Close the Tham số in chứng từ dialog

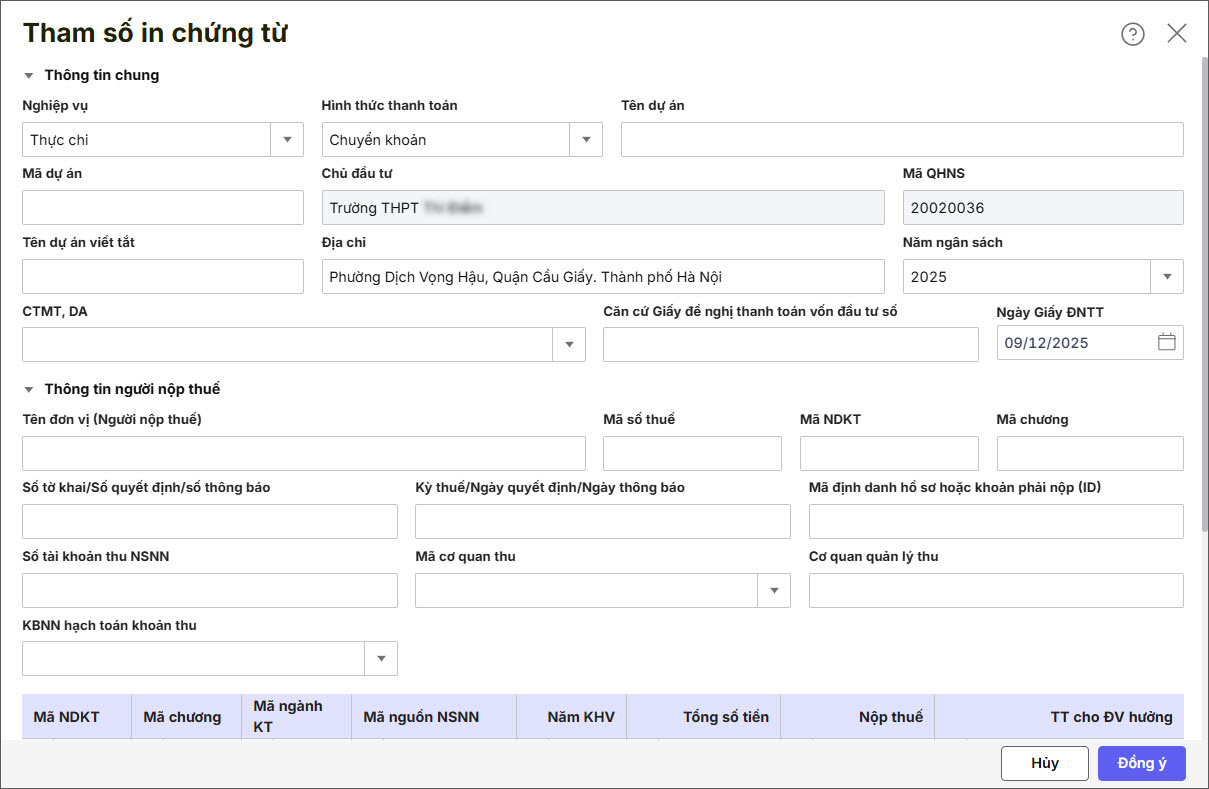point(1177,34)
